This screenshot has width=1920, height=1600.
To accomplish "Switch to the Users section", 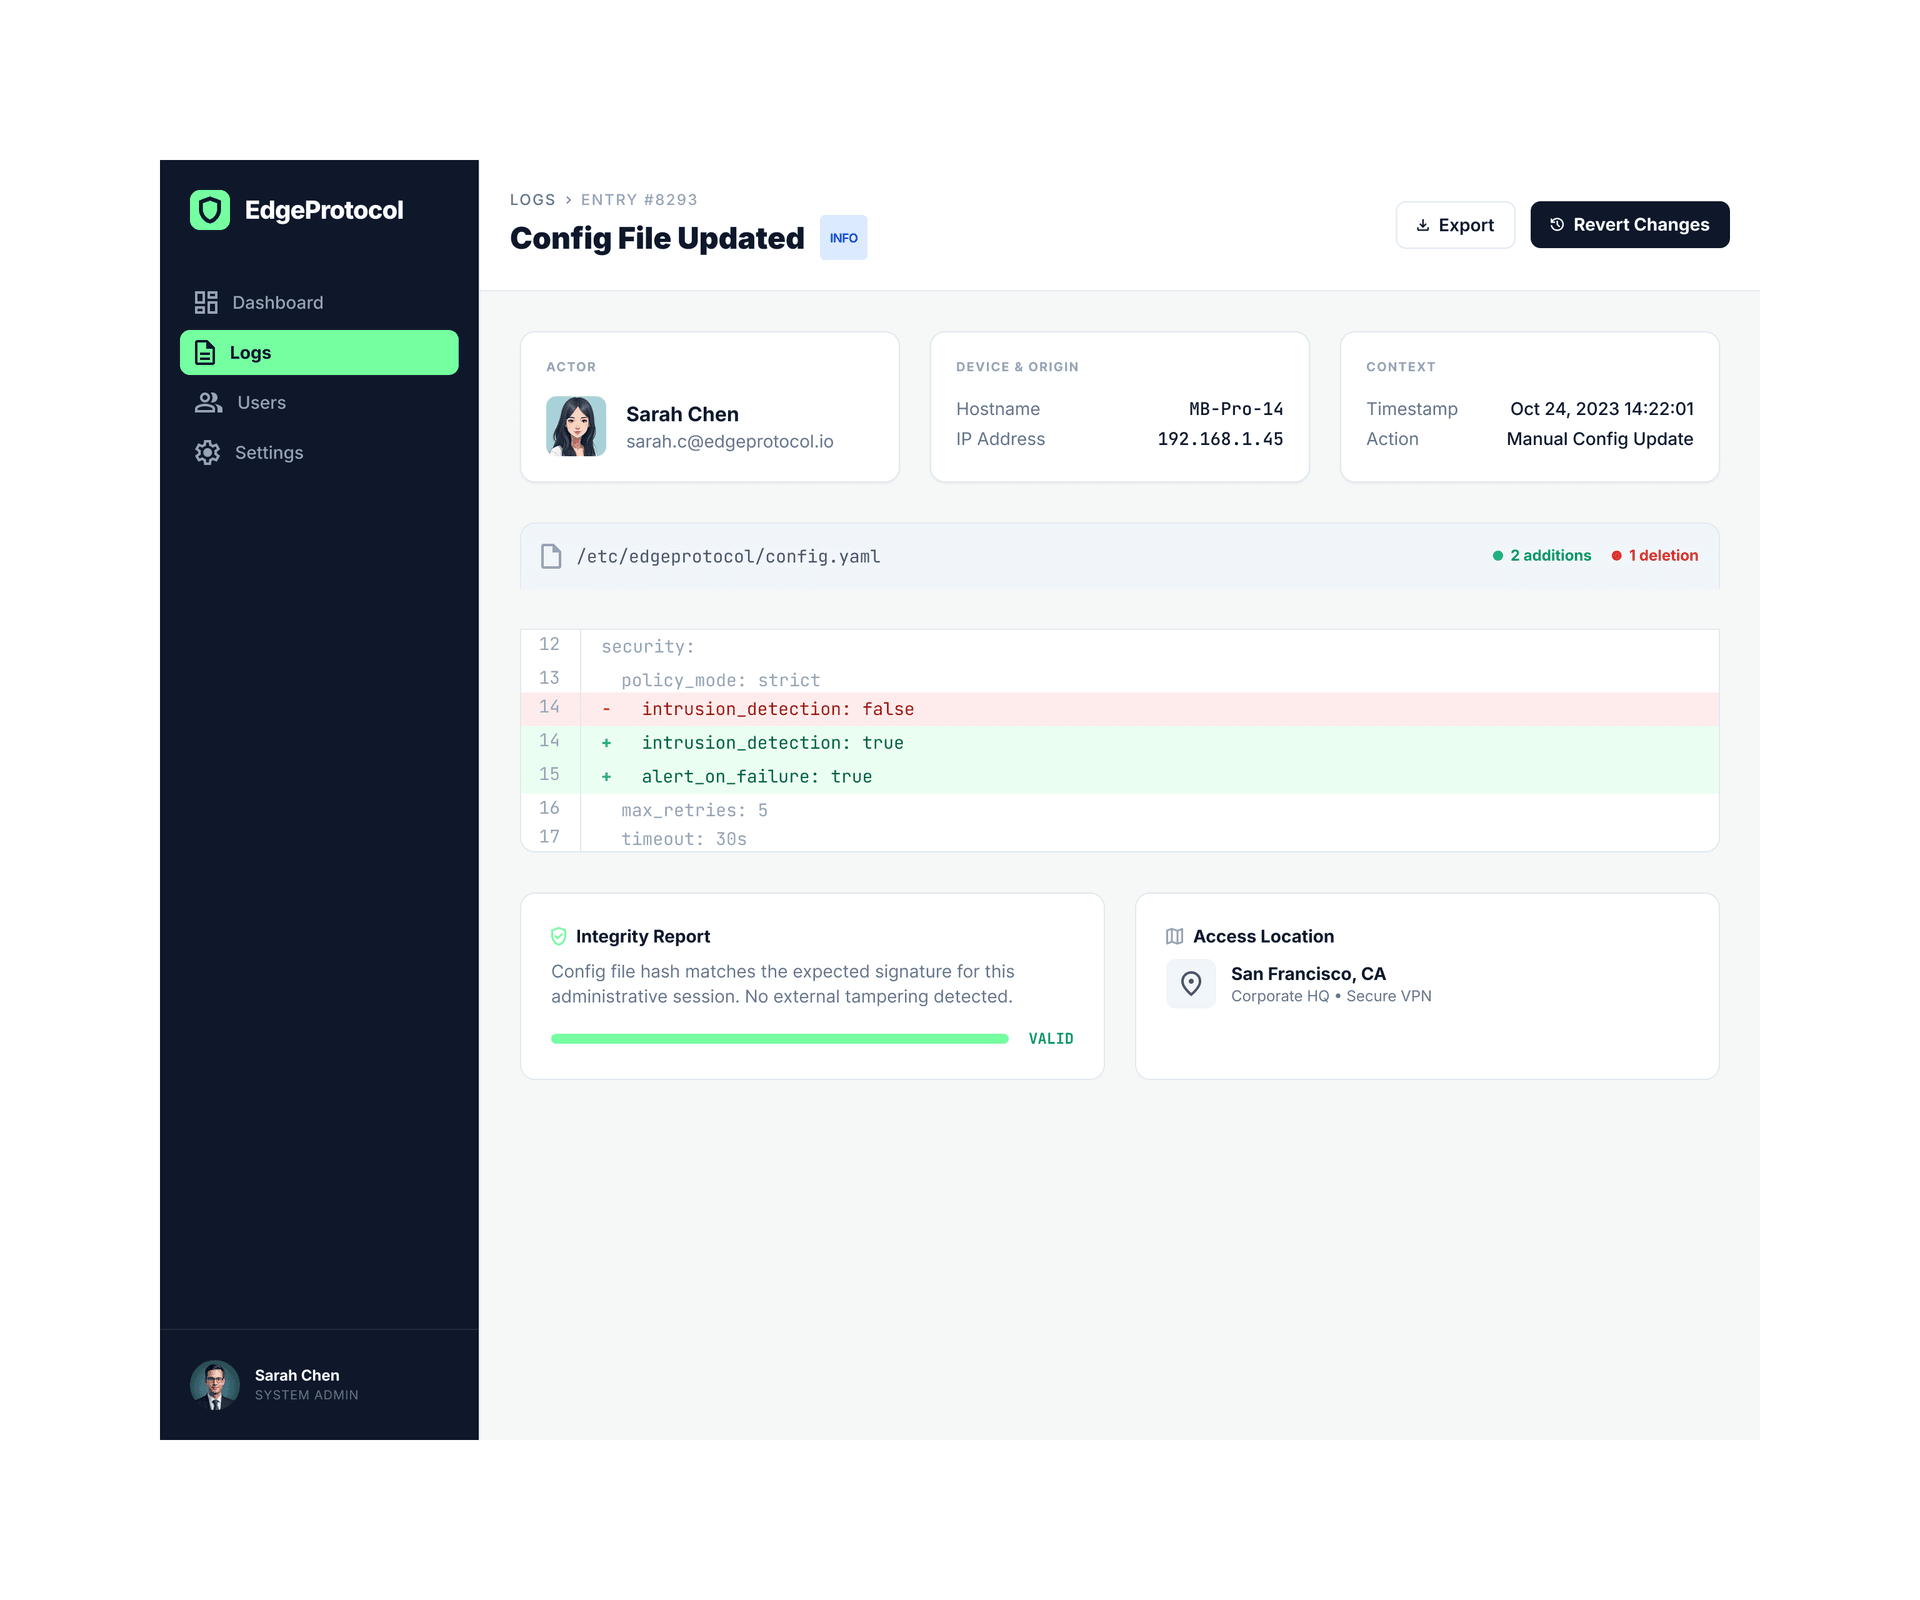I will pos(260,402).
